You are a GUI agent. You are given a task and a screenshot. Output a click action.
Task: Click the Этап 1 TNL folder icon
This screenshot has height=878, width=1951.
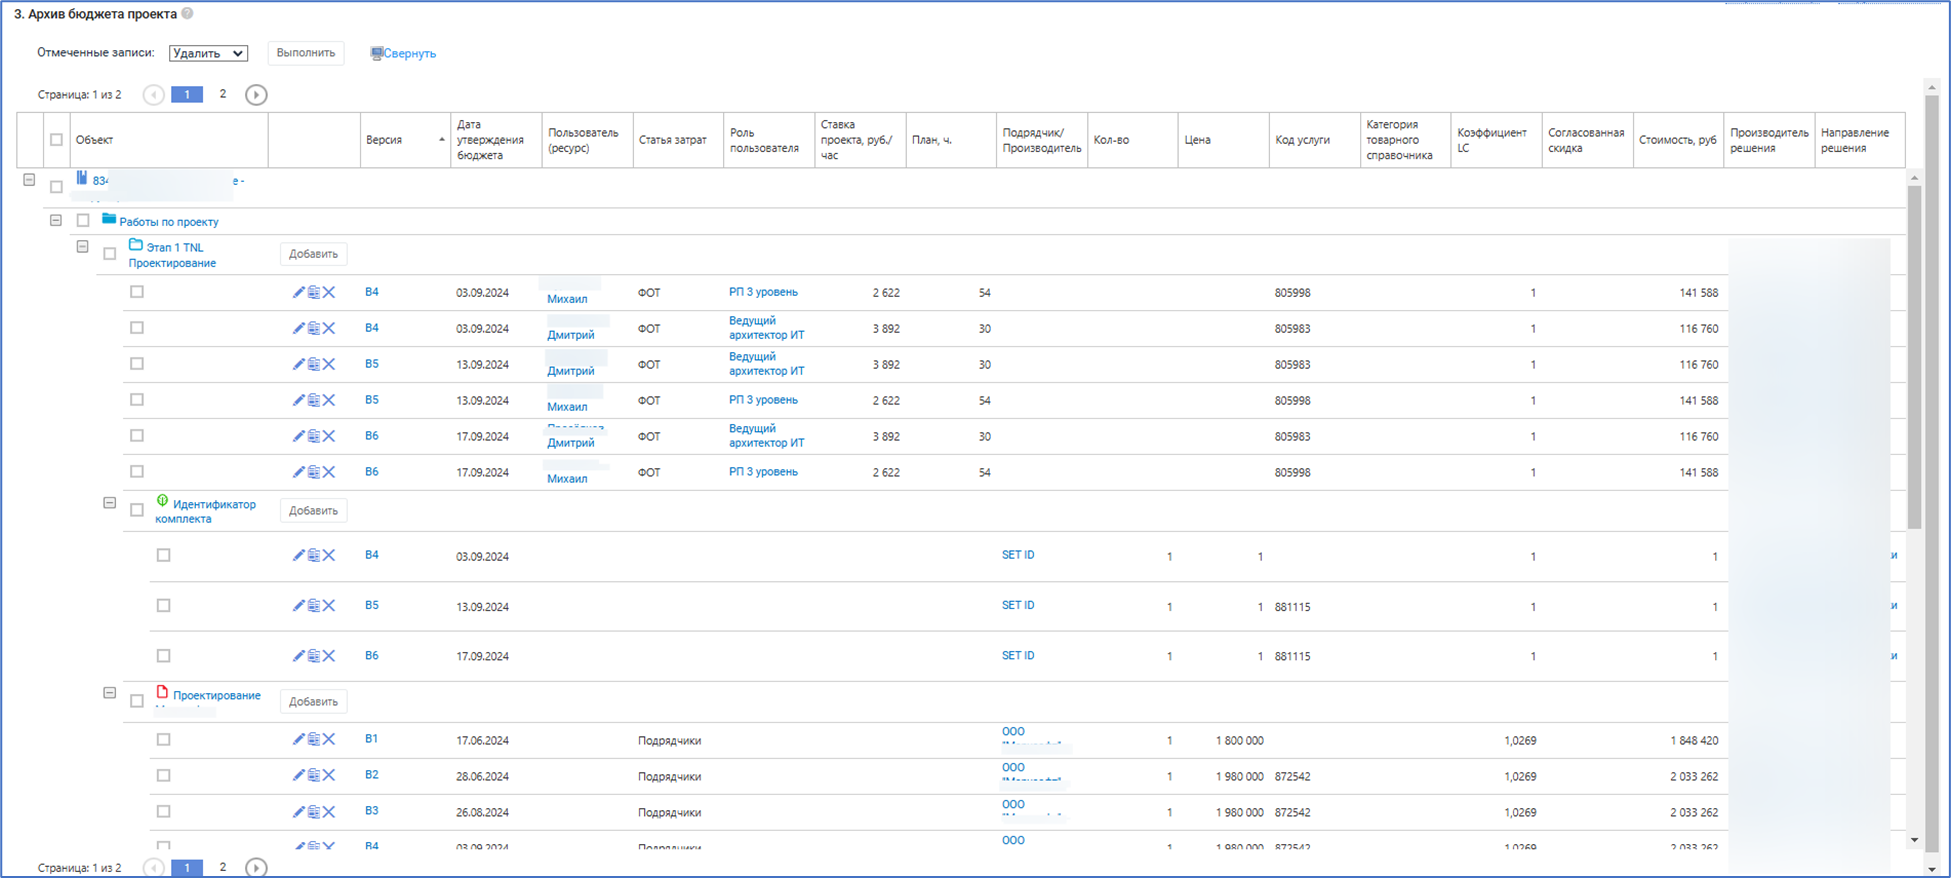point(136,245)
